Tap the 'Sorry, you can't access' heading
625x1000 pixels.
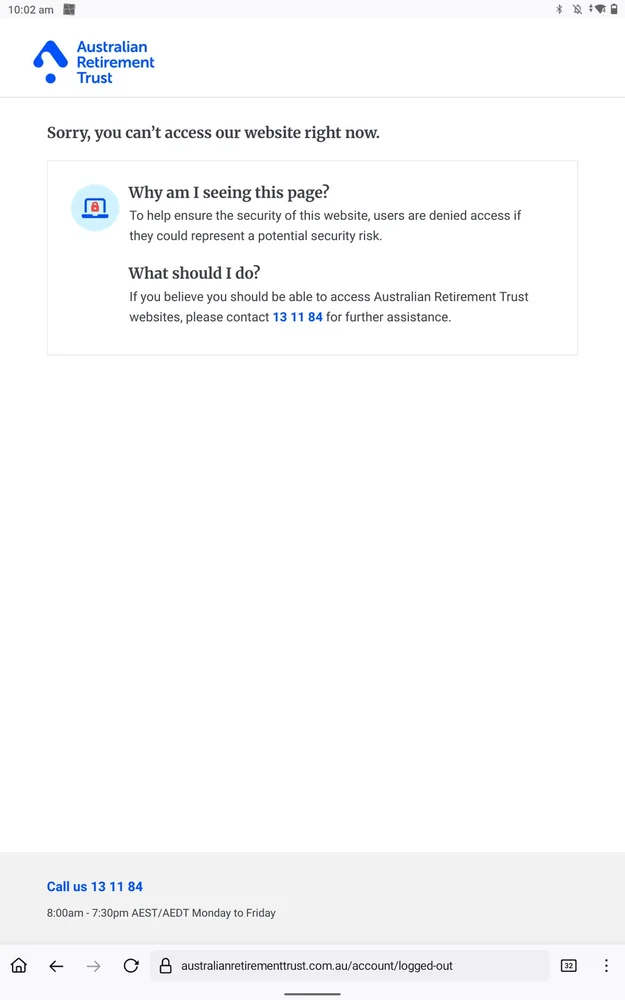point(213,133)
